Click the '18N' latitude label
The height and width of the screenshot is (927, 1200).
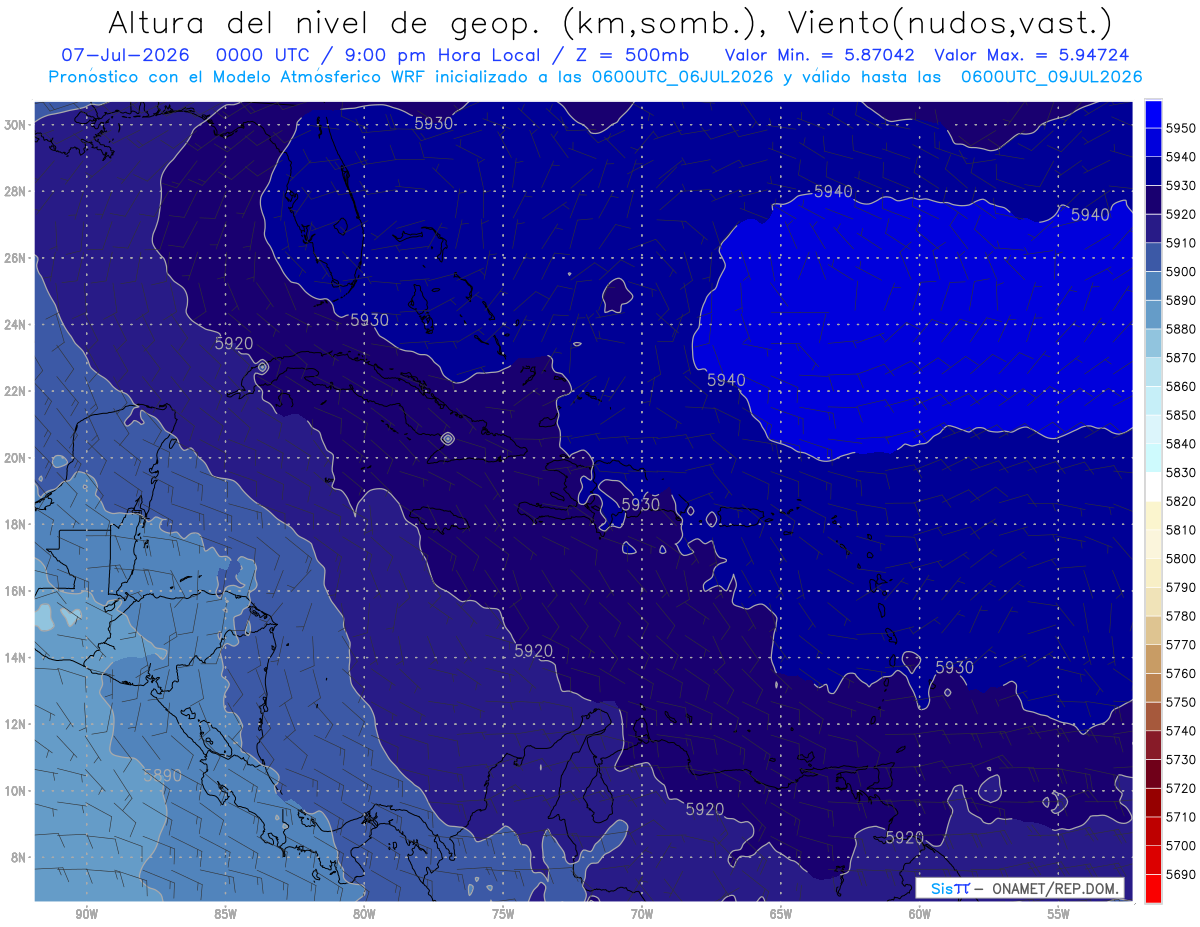(x=16, y=524)
